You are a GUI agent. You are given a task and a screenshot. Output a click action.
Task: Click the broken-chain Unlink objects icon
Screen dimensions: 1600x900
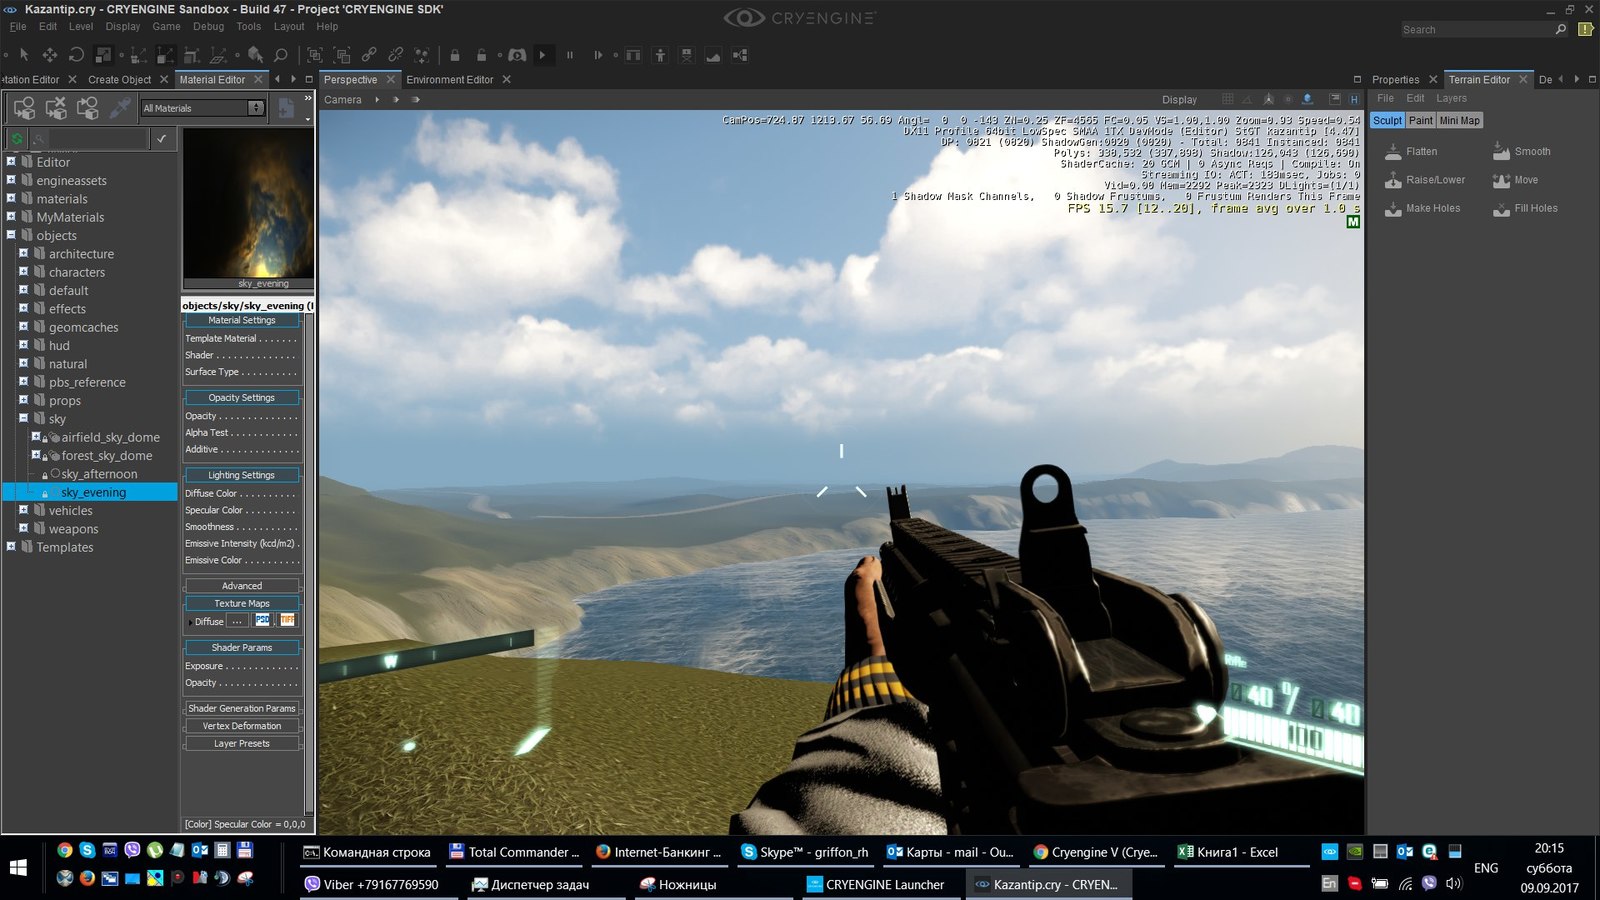coord(396,55)
